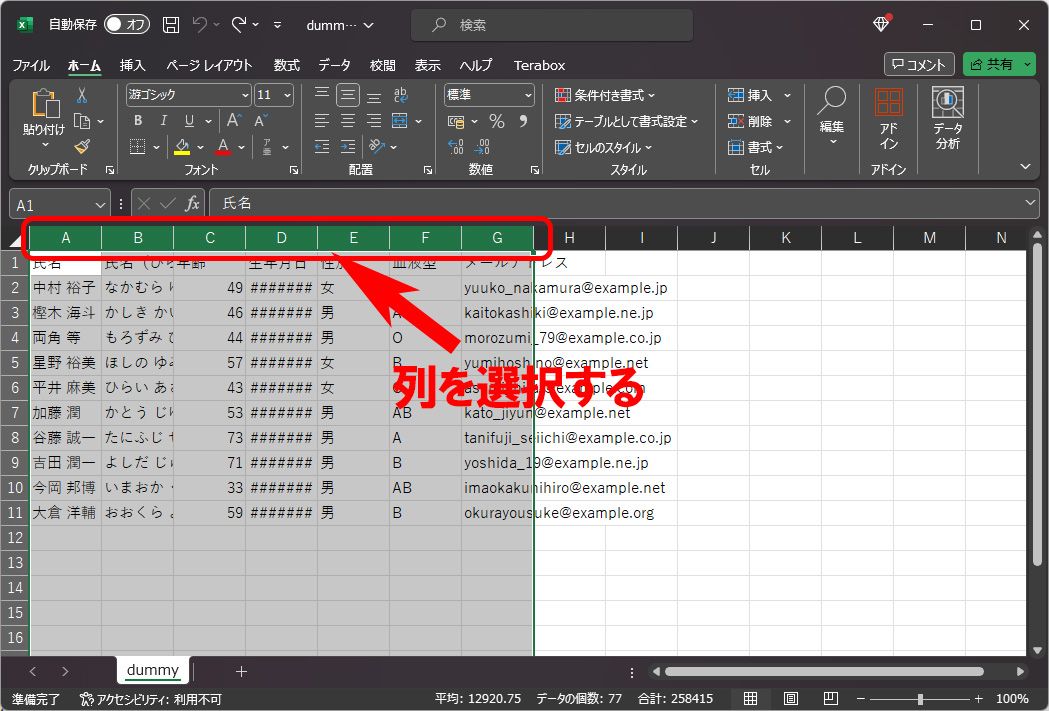
Task: Click the search box 検索
Action: tap(552, 25)
